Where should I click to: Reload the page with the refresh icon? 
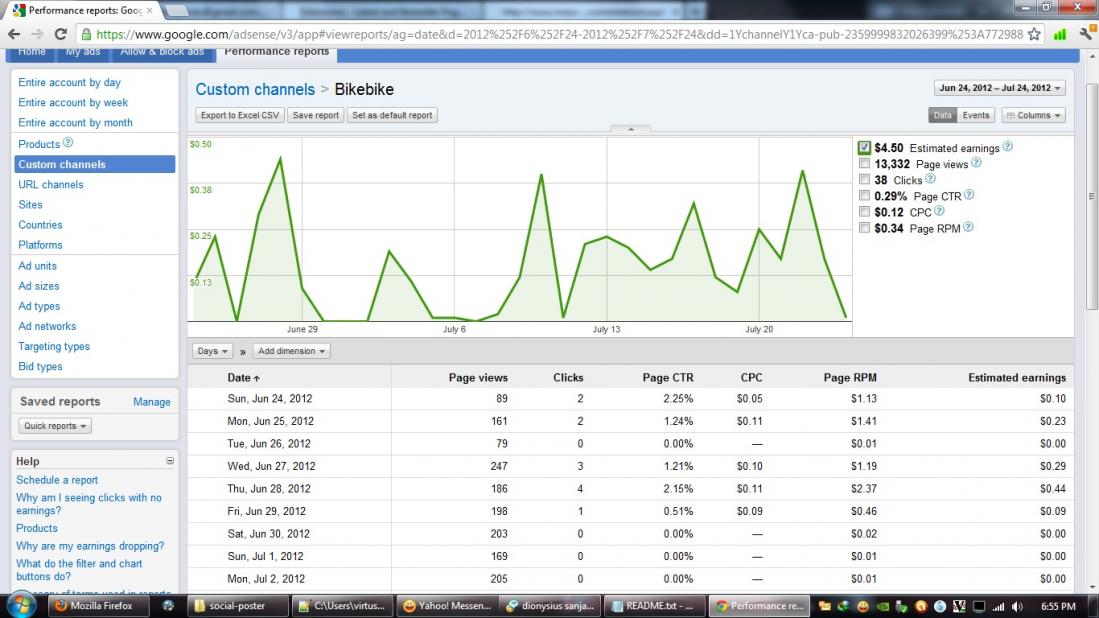click(x=60, y=34)
